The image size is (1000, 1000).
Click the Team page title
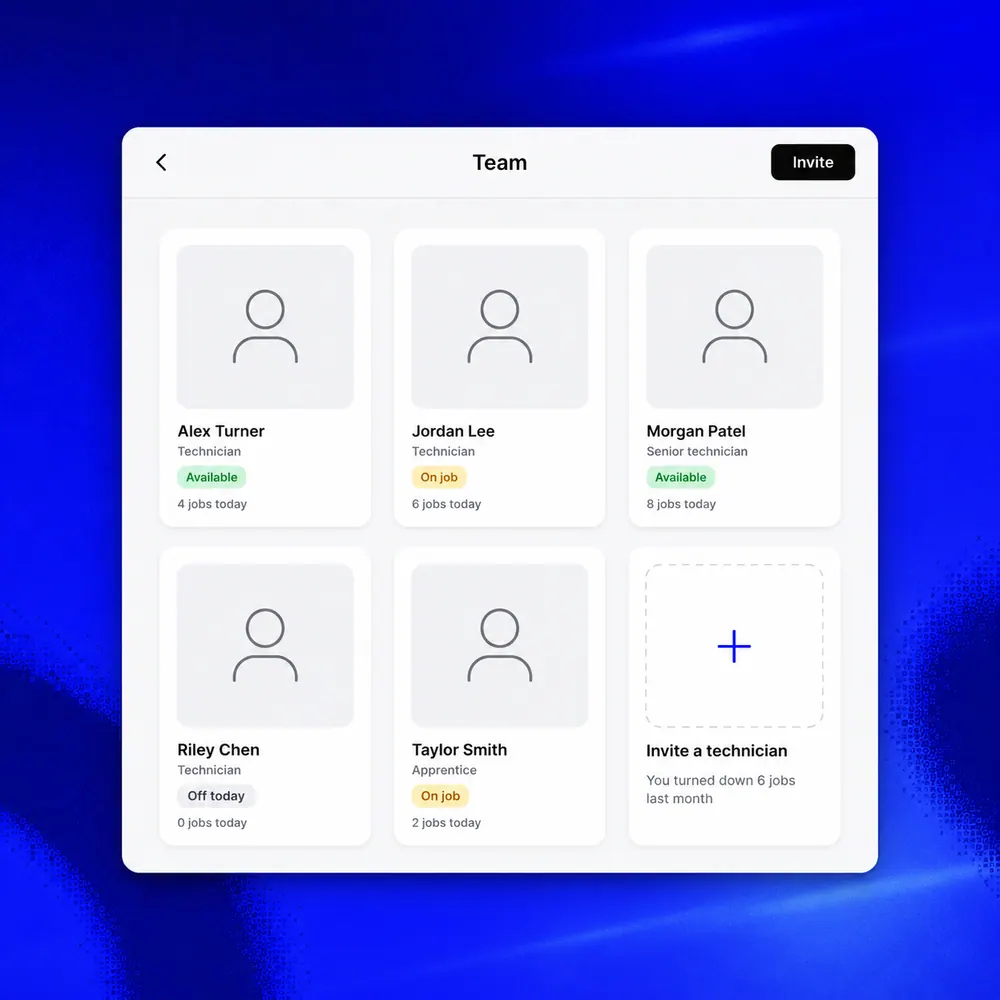point(500,163)
